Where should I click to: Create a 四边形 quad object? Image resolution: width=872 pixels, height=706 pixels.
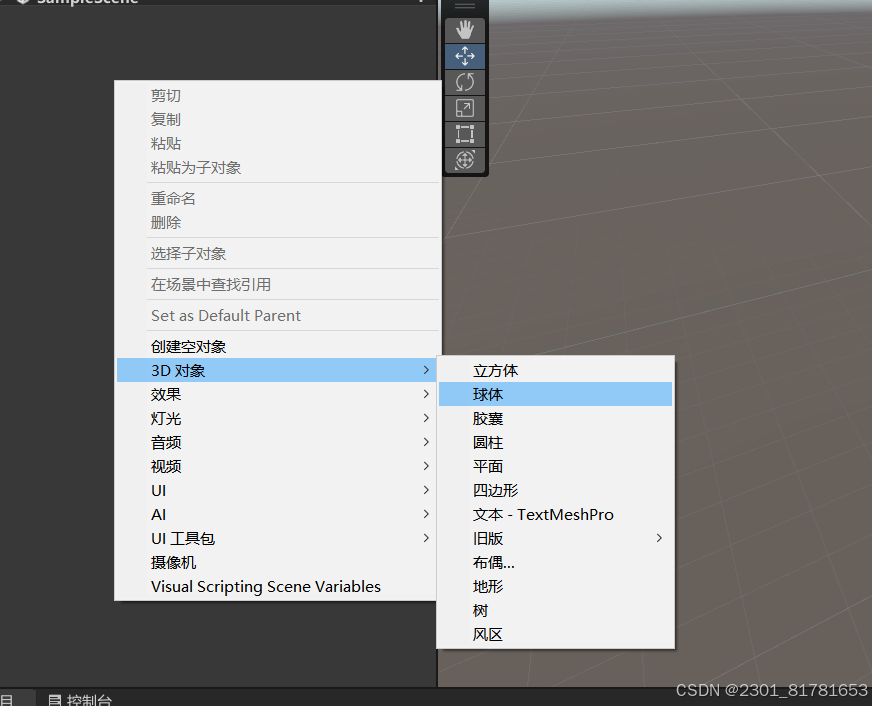[556, 490]
